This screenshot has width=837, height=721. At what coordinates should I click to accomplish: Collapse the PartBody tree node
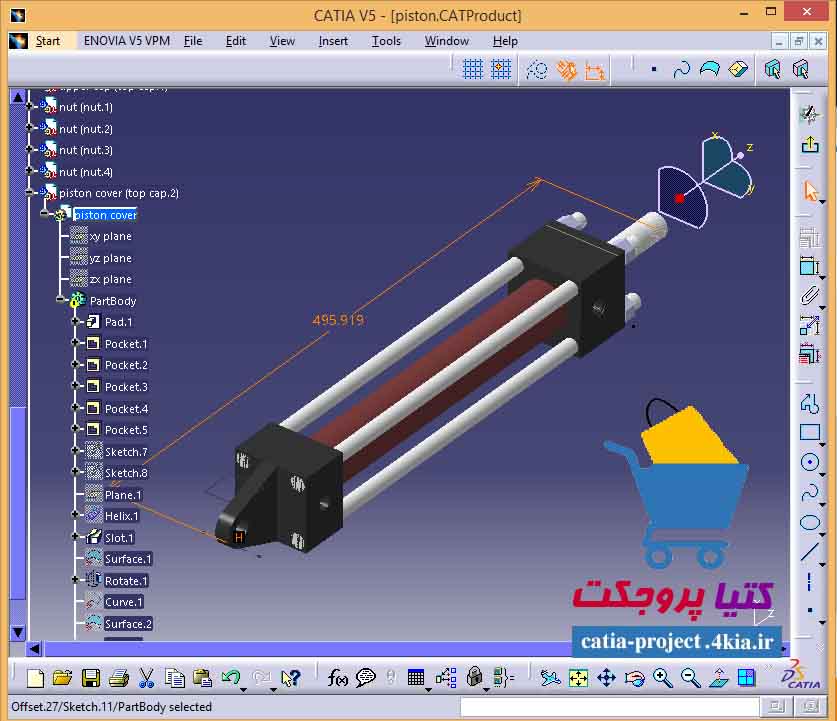point(60,300)
